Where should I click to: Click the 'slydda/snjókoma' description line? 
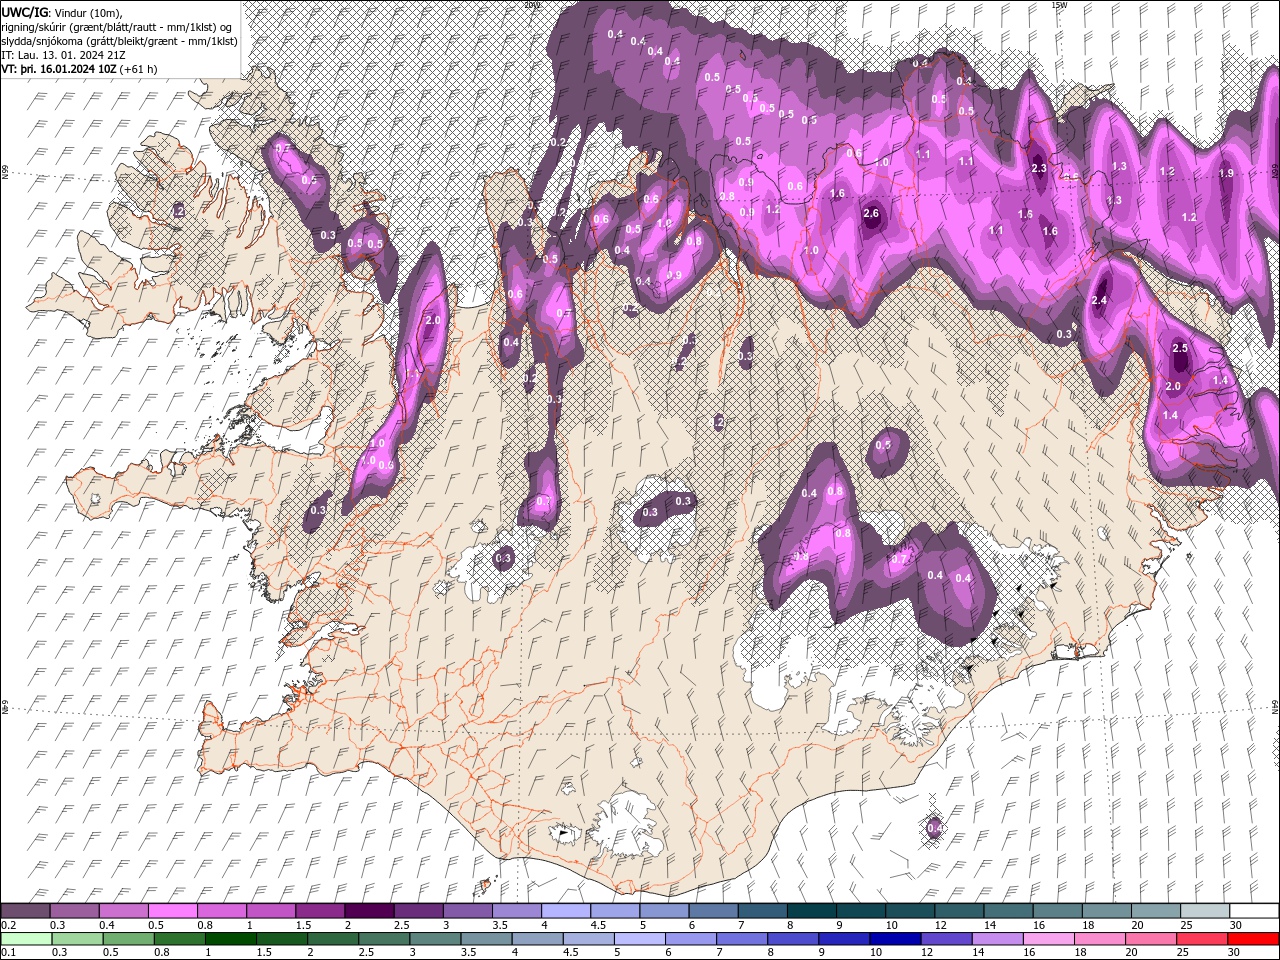click(119, 41)
